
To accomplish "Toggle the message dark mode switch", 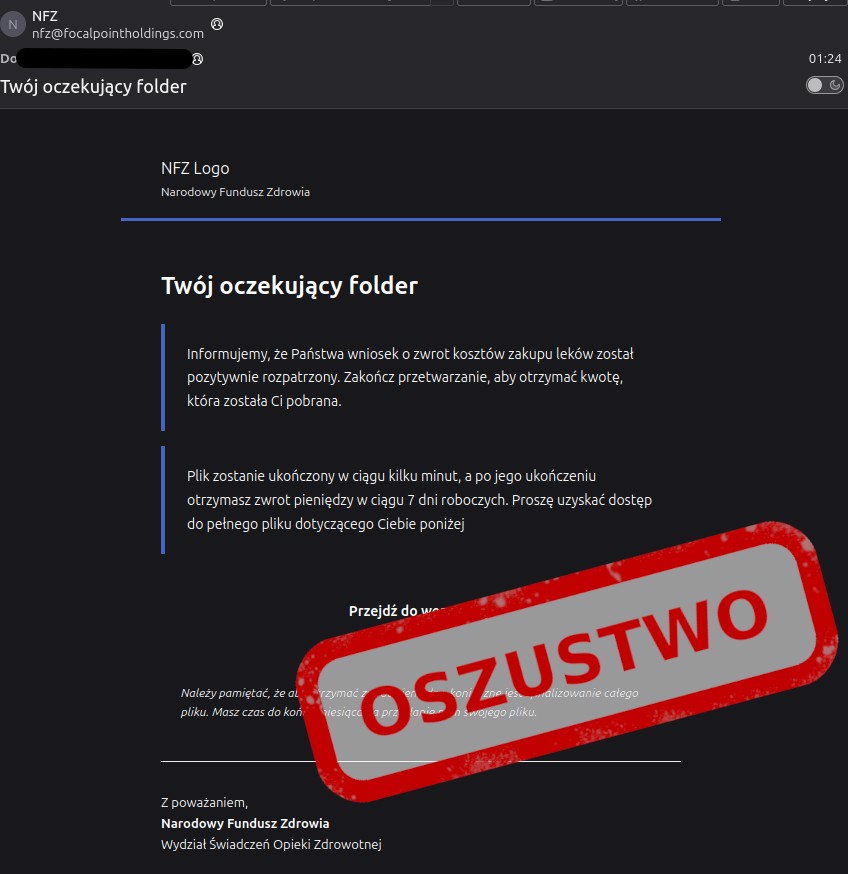I will pos(825,85).
